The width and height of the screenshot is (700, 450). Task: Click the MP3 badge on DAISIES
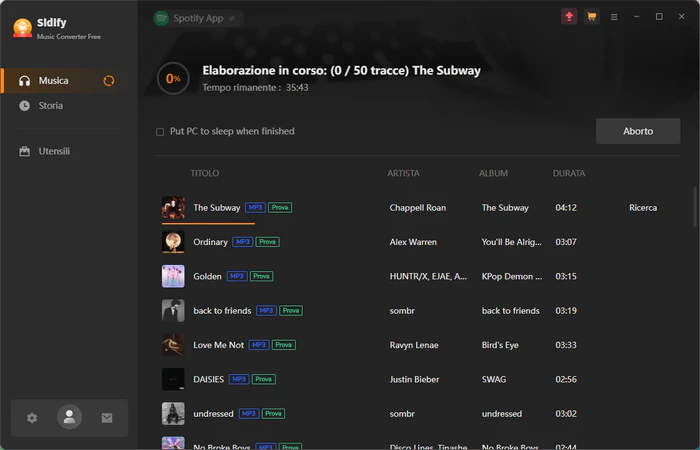click(x=239, y=379)
